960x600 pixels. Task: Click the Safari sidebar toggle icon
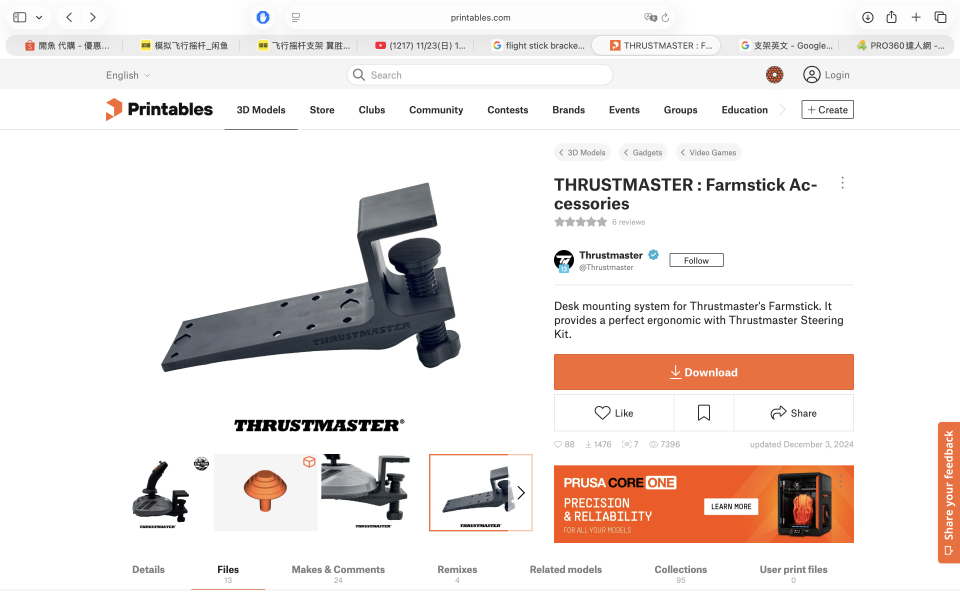[20, 17]
